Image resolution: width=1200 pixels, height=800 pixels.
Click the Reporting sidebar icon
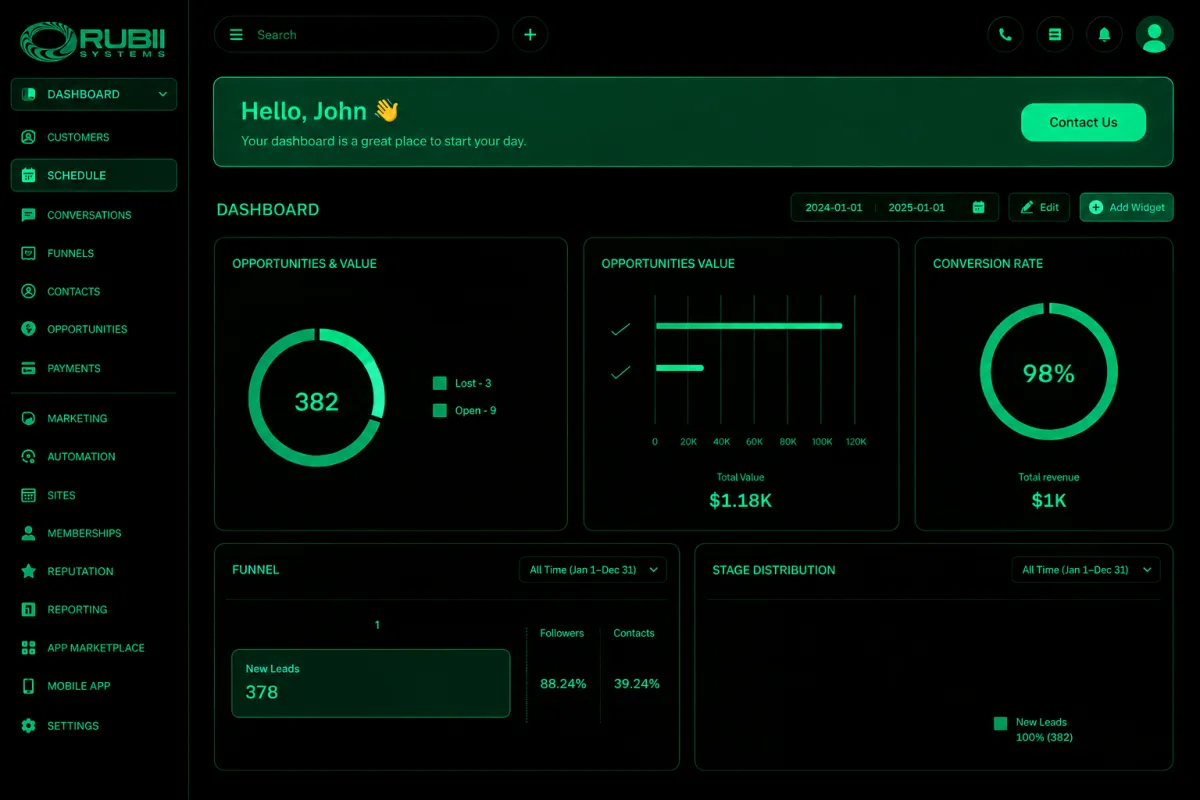click(28, 609)
